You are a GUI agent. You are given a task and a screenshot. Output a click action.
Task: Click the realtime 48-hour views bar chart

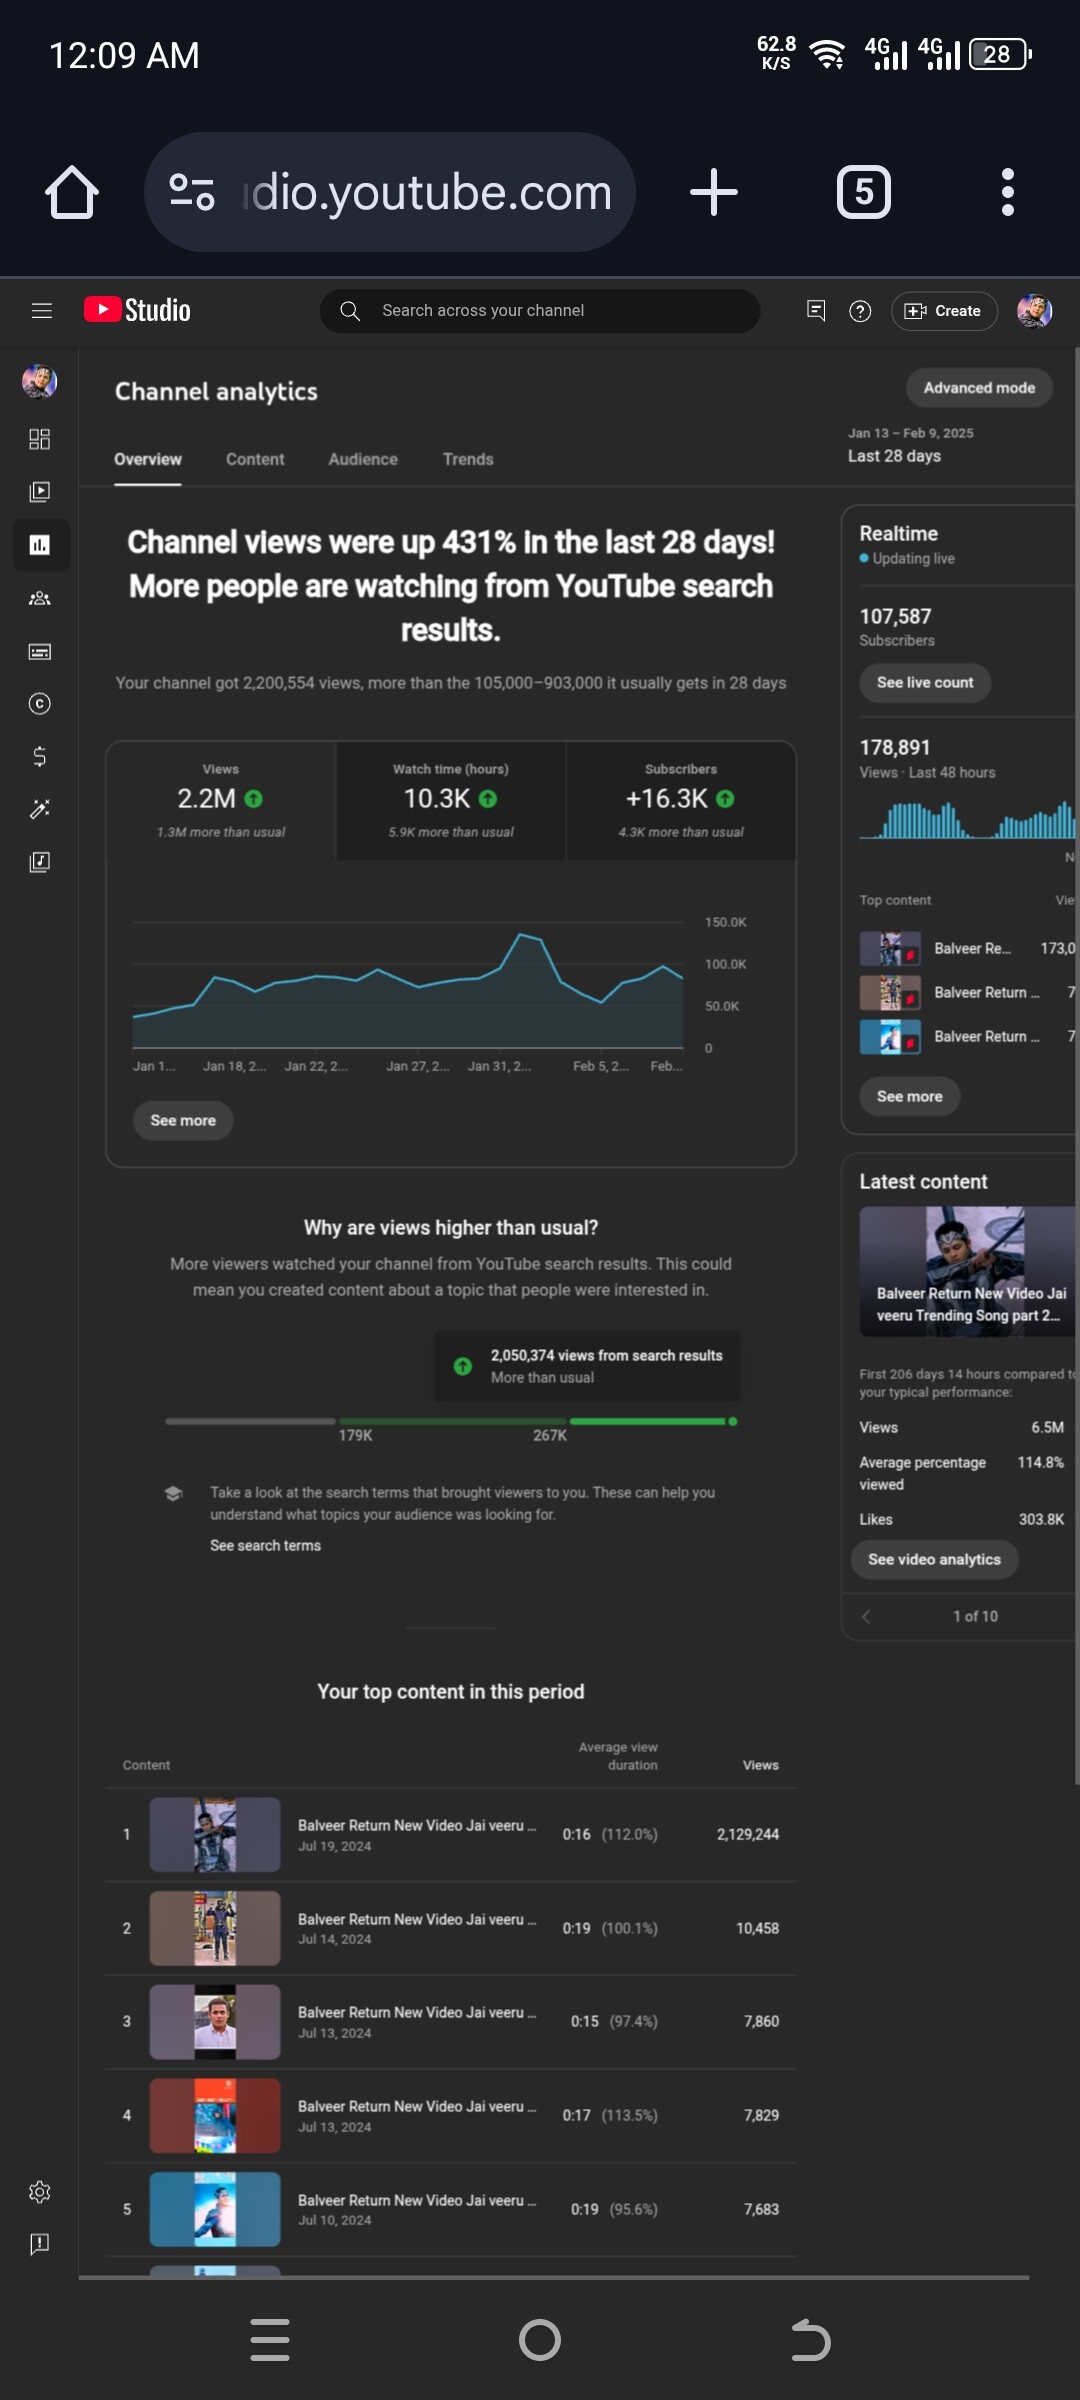(967, 820)
